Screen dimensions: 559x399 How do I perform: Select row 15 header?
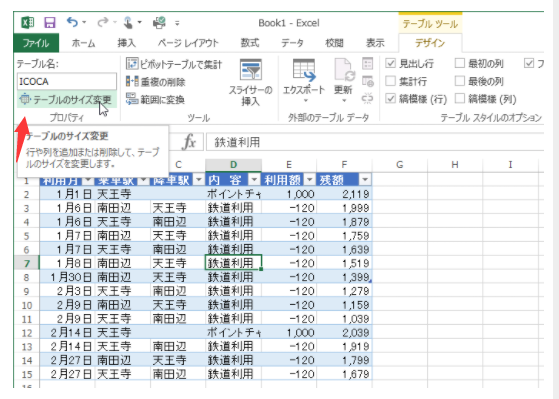pos(26,374)
